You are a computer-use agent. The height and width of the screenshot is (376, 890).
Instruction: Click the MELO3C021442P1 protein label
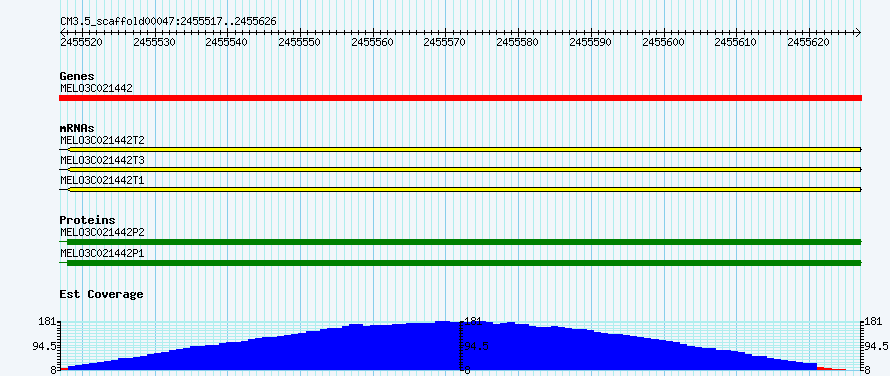point(103,253)
